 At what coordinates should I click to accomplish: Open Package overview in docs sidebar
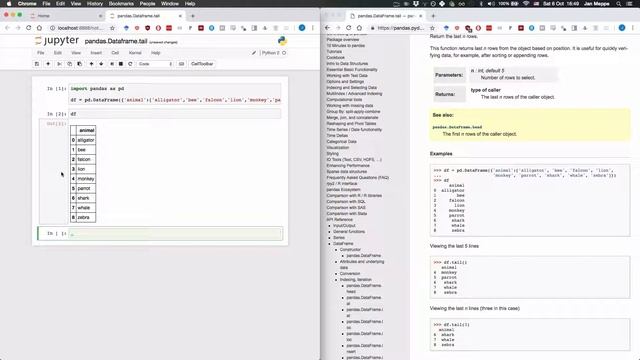342,40
